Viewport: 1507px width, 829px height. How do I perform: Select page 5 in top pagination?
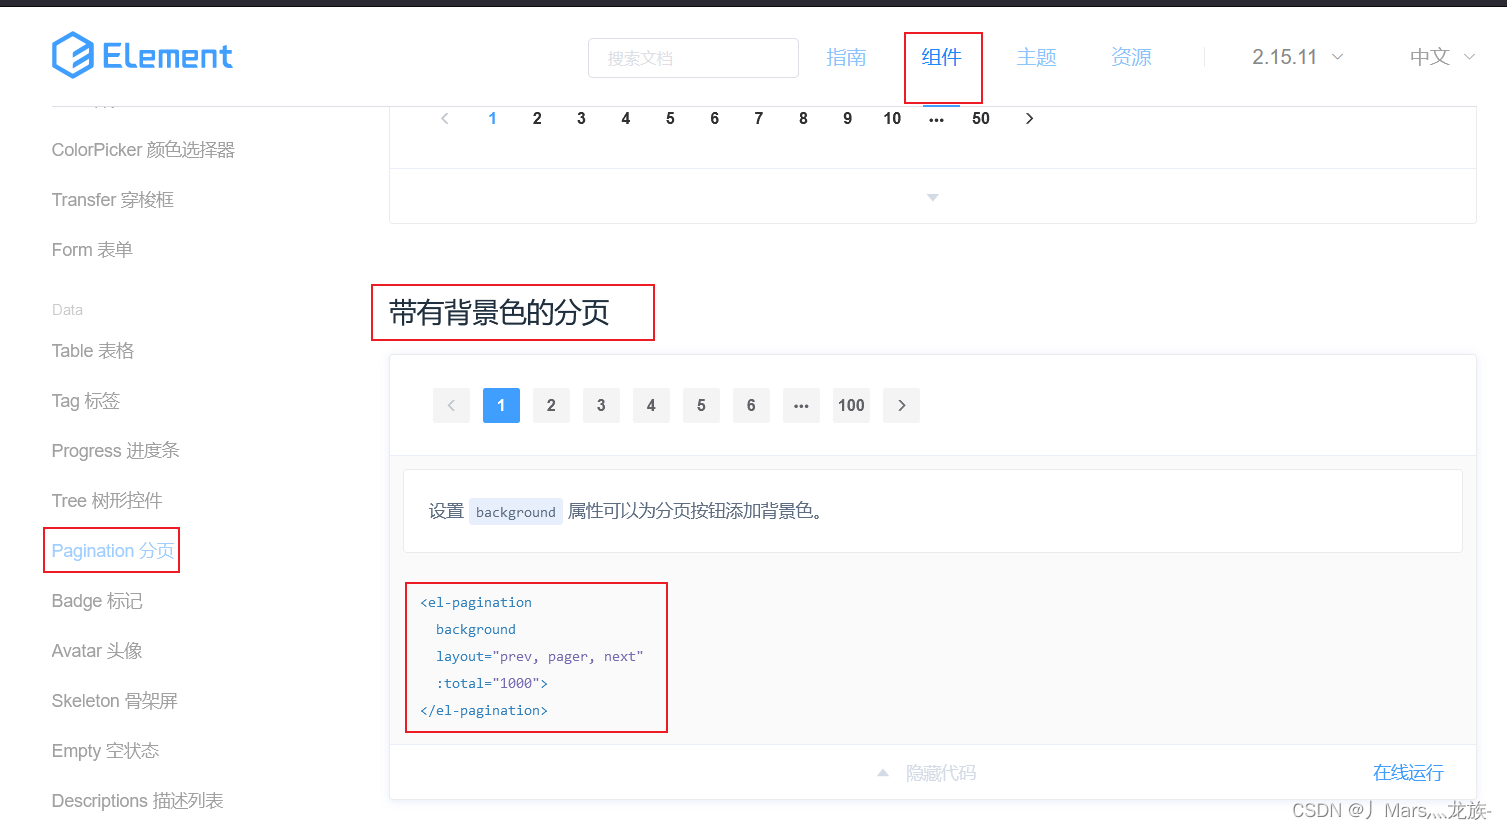670,118
